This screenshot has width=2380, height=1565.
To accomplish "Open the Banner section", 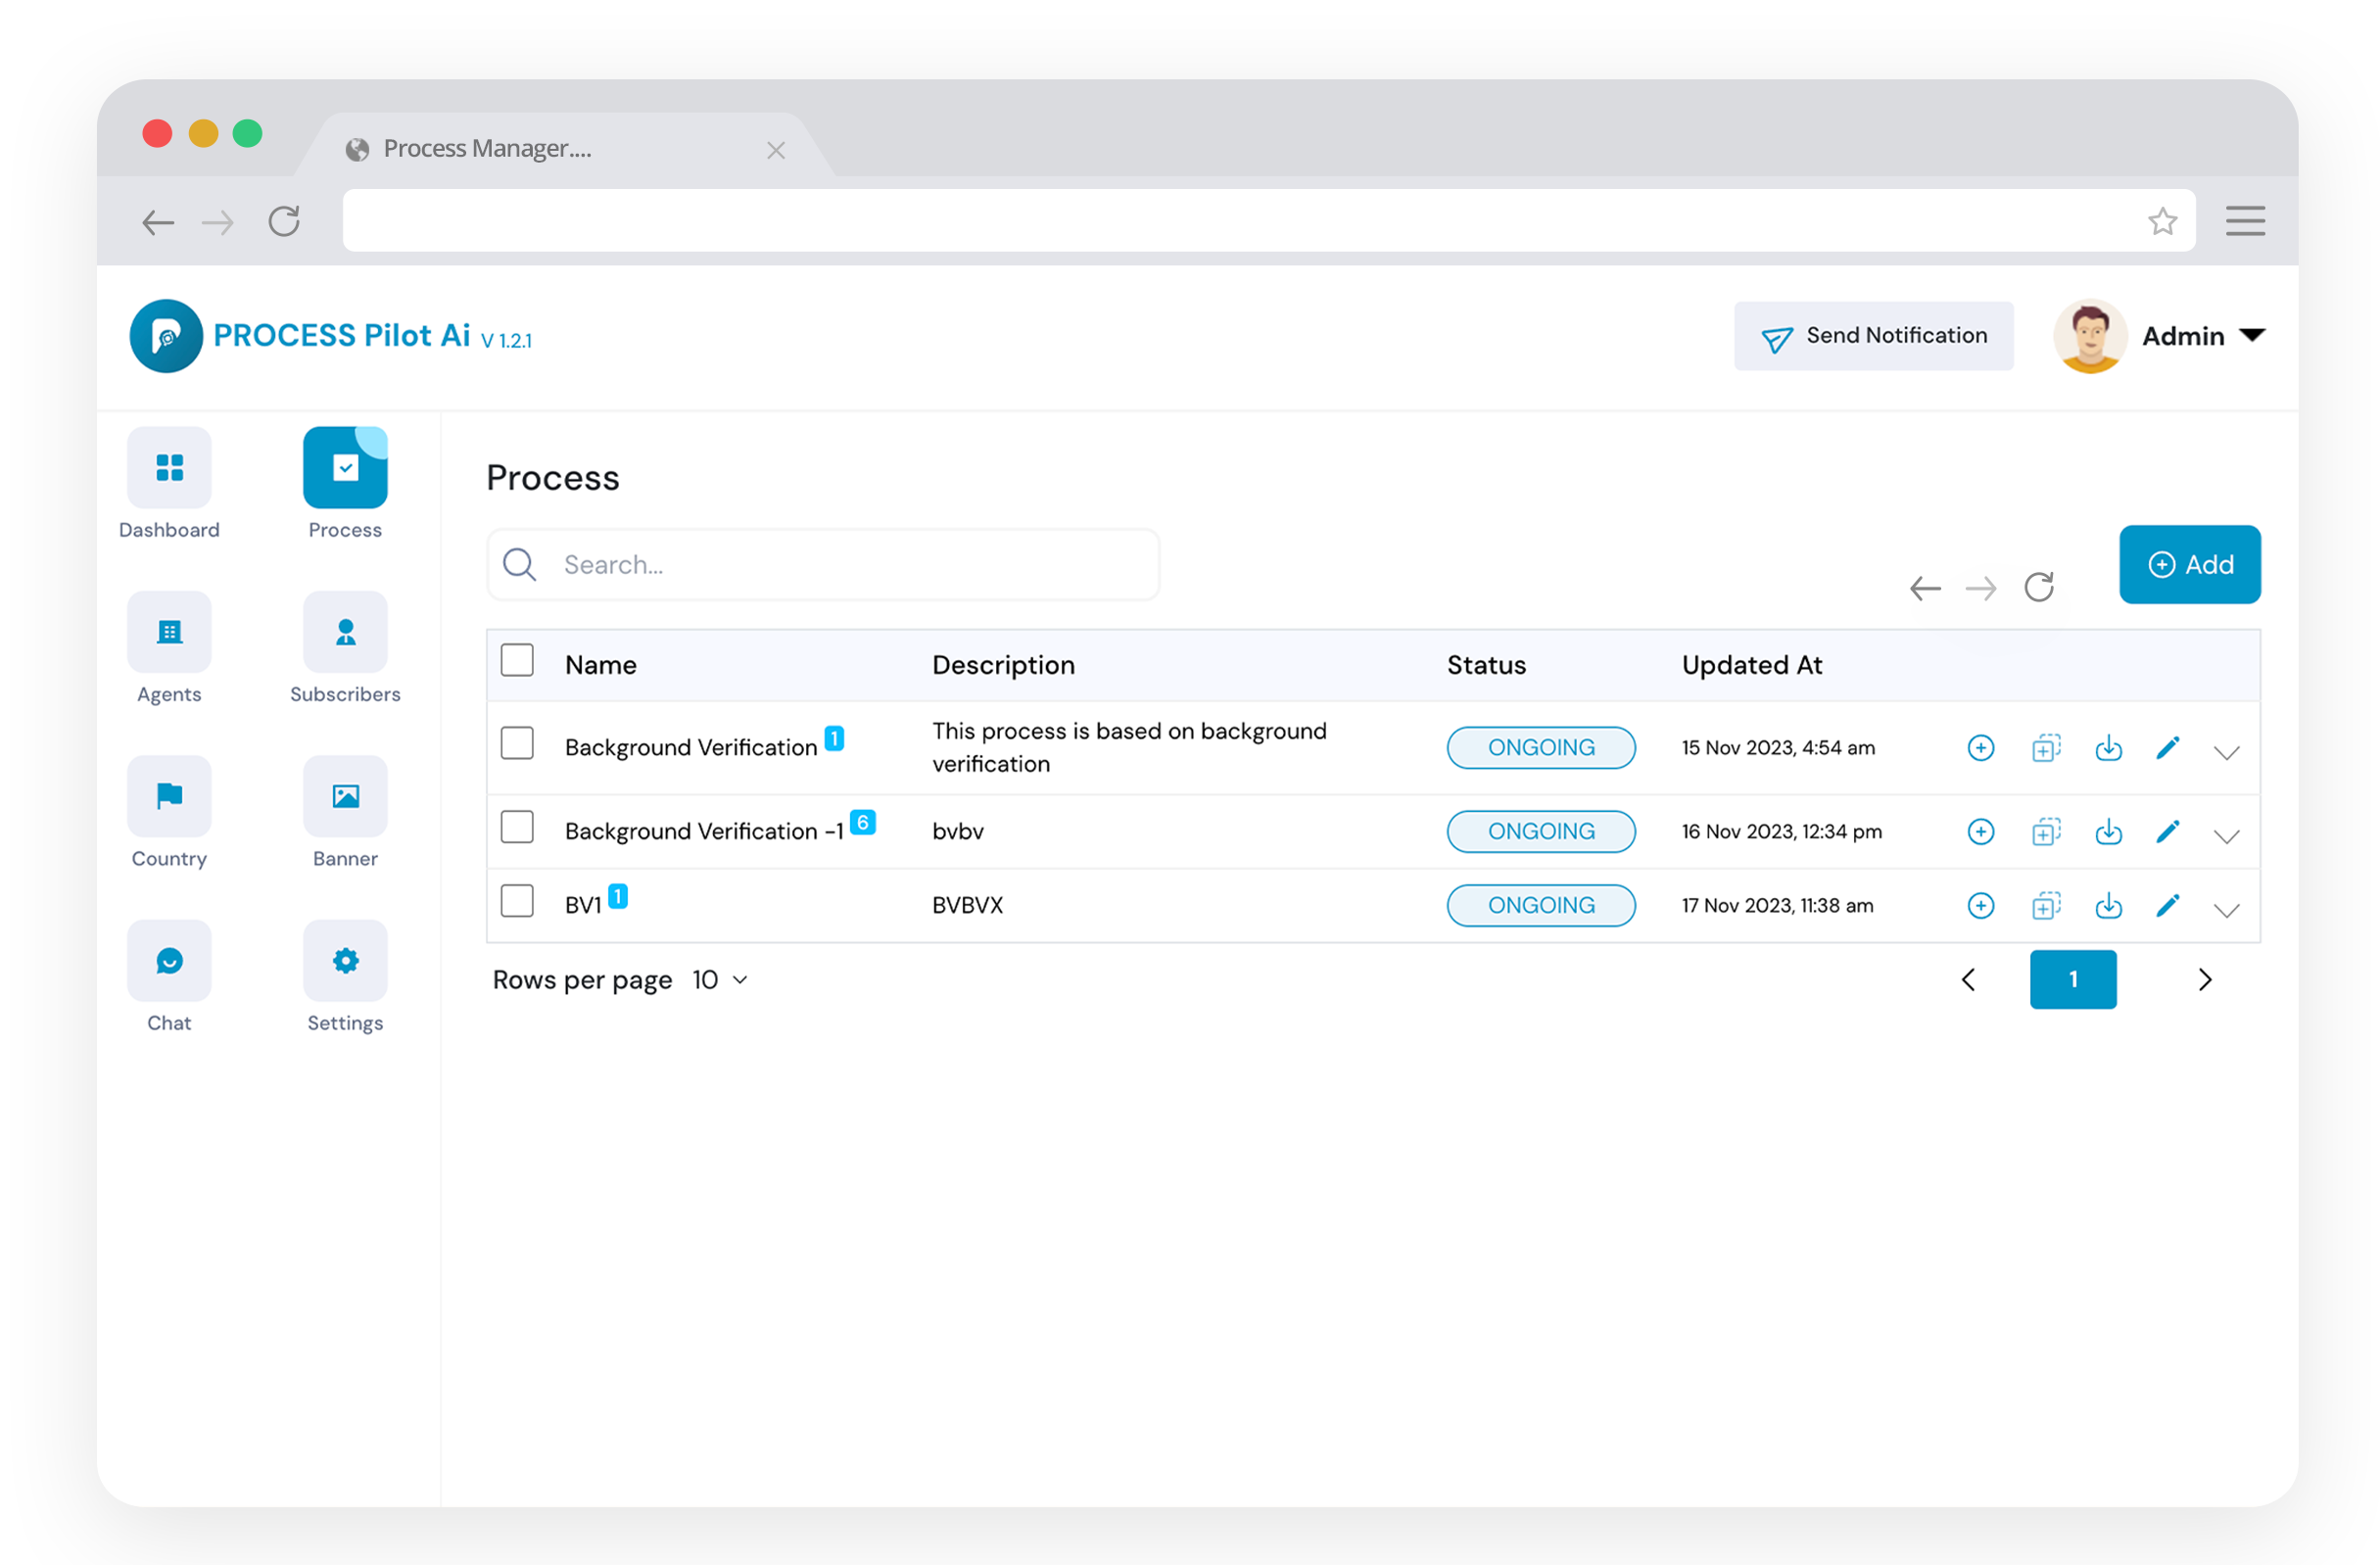I will [344, 796].
